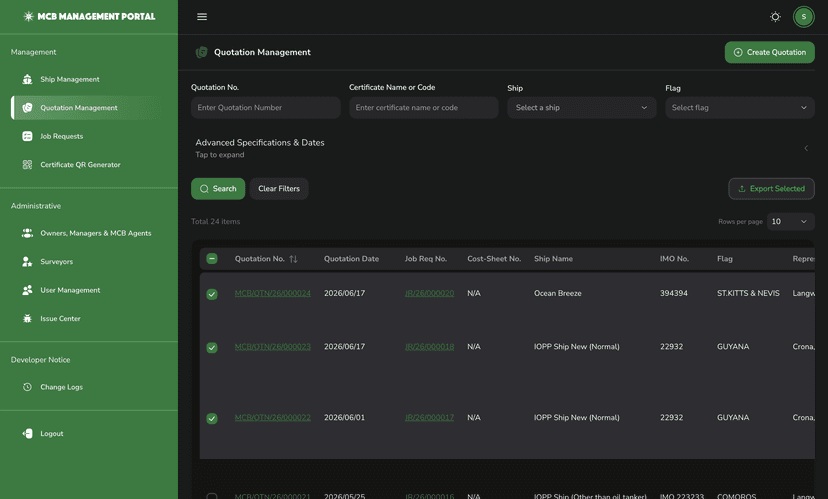Image resolution: width=828 pixels, height=499 pixels.
Task: Click the Certificate QR Generator icon
Action: [x=27, y=165]
